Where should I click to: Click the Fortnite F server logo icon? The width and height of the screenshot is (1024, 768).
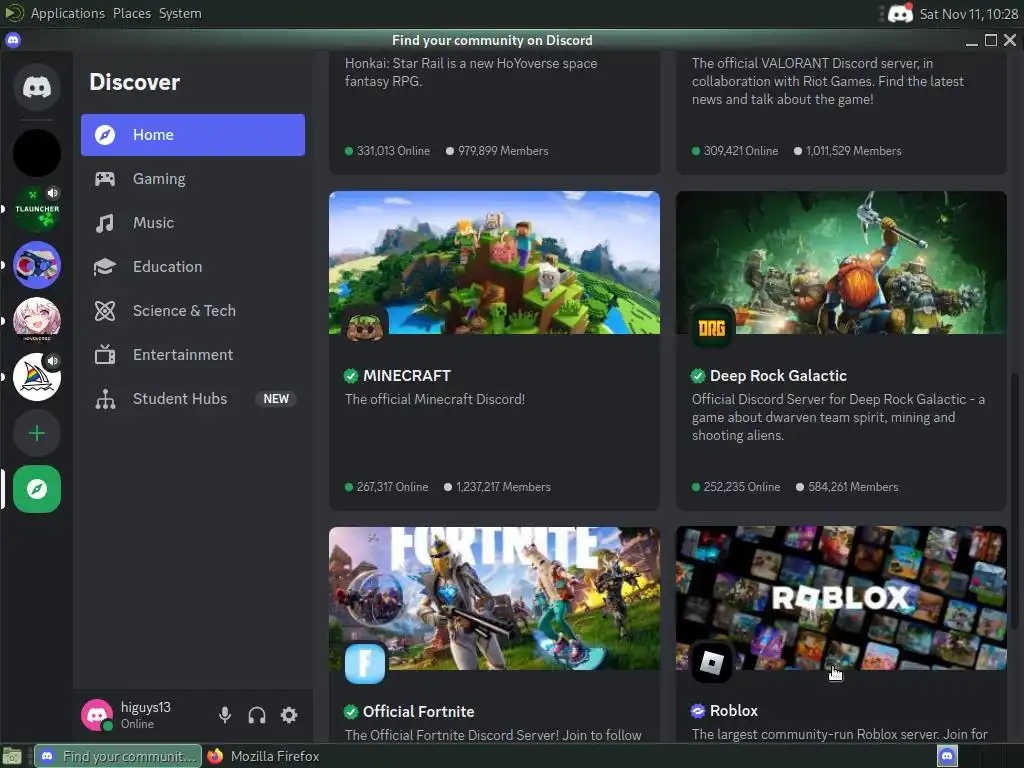[364, 664]
